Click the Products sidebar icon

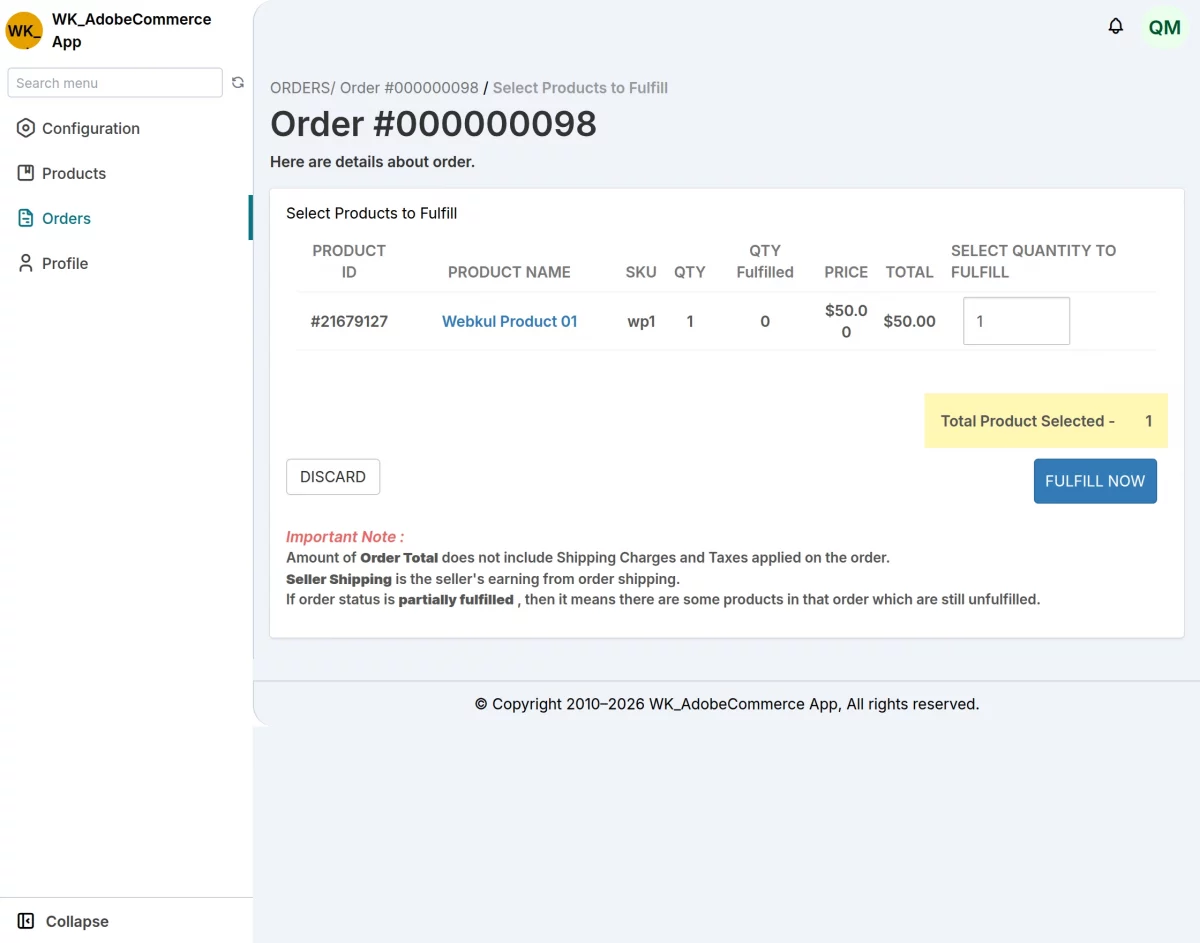tap(26, 173)
